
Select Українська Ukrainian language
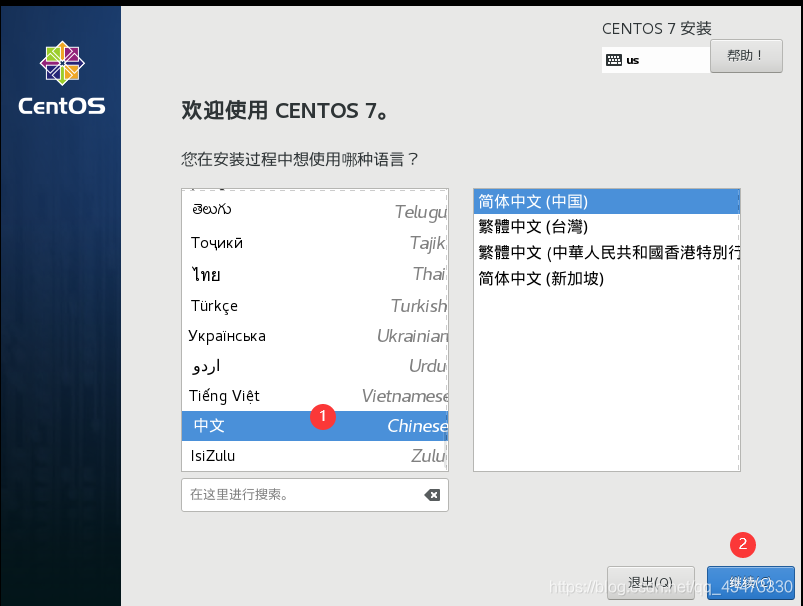314,336
